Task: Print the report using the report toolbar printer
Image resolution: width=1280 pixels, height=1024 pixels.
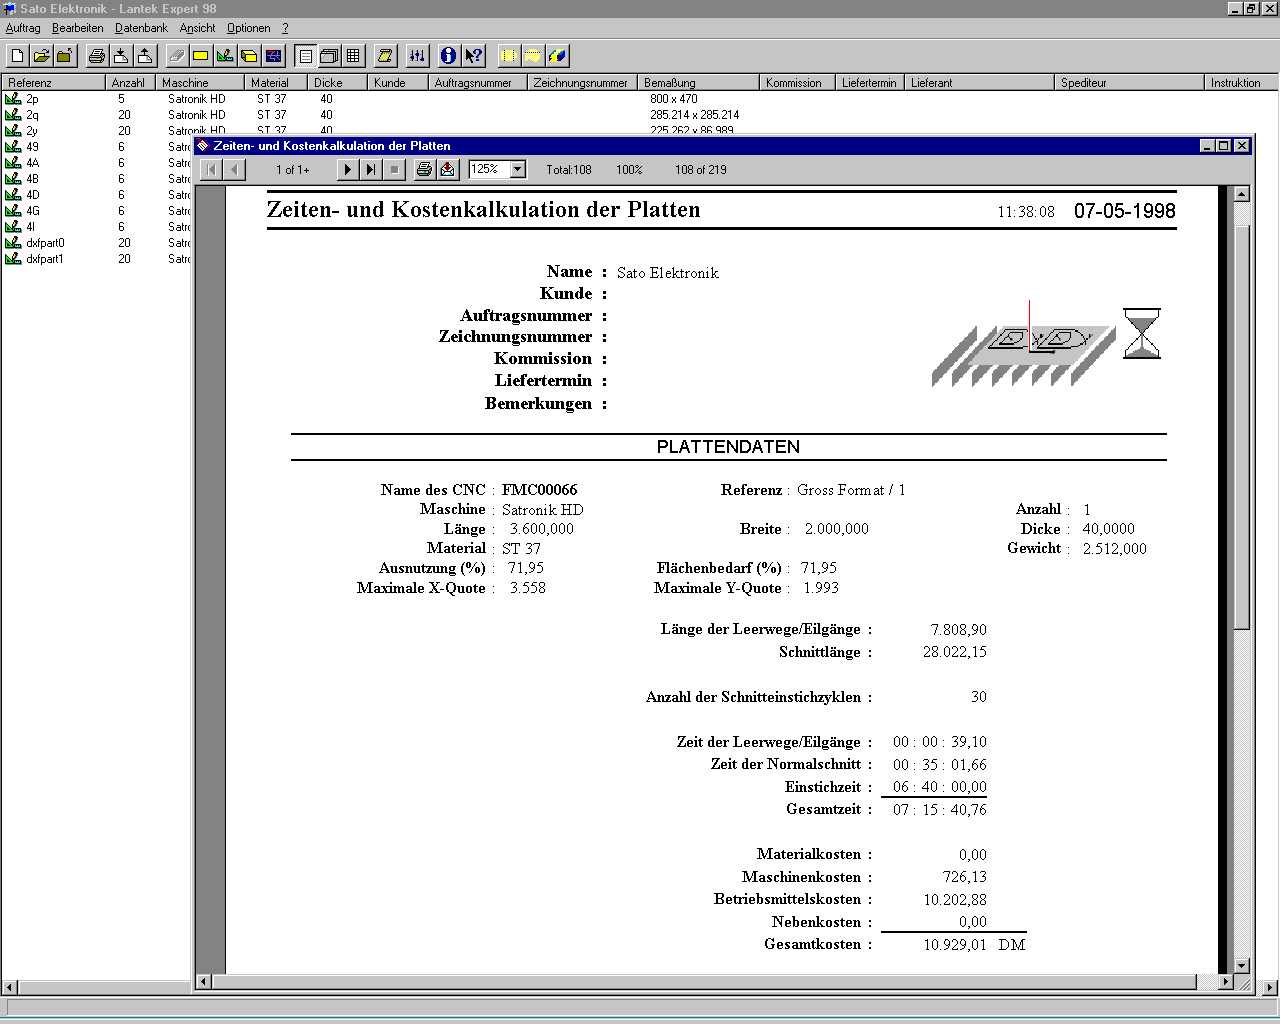Action: 424,169
